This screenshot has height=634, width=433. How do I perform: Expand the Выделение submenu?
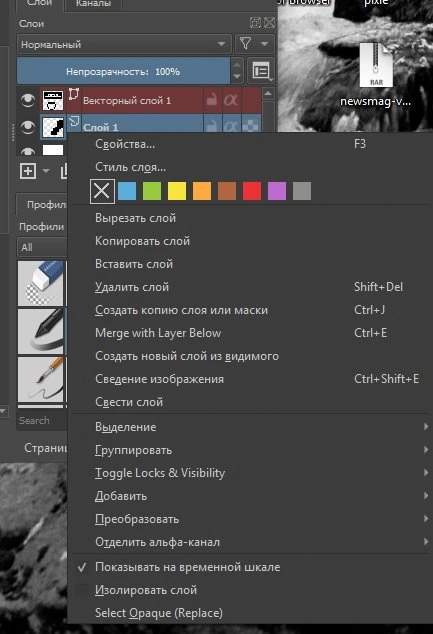(x=251, y=427)
